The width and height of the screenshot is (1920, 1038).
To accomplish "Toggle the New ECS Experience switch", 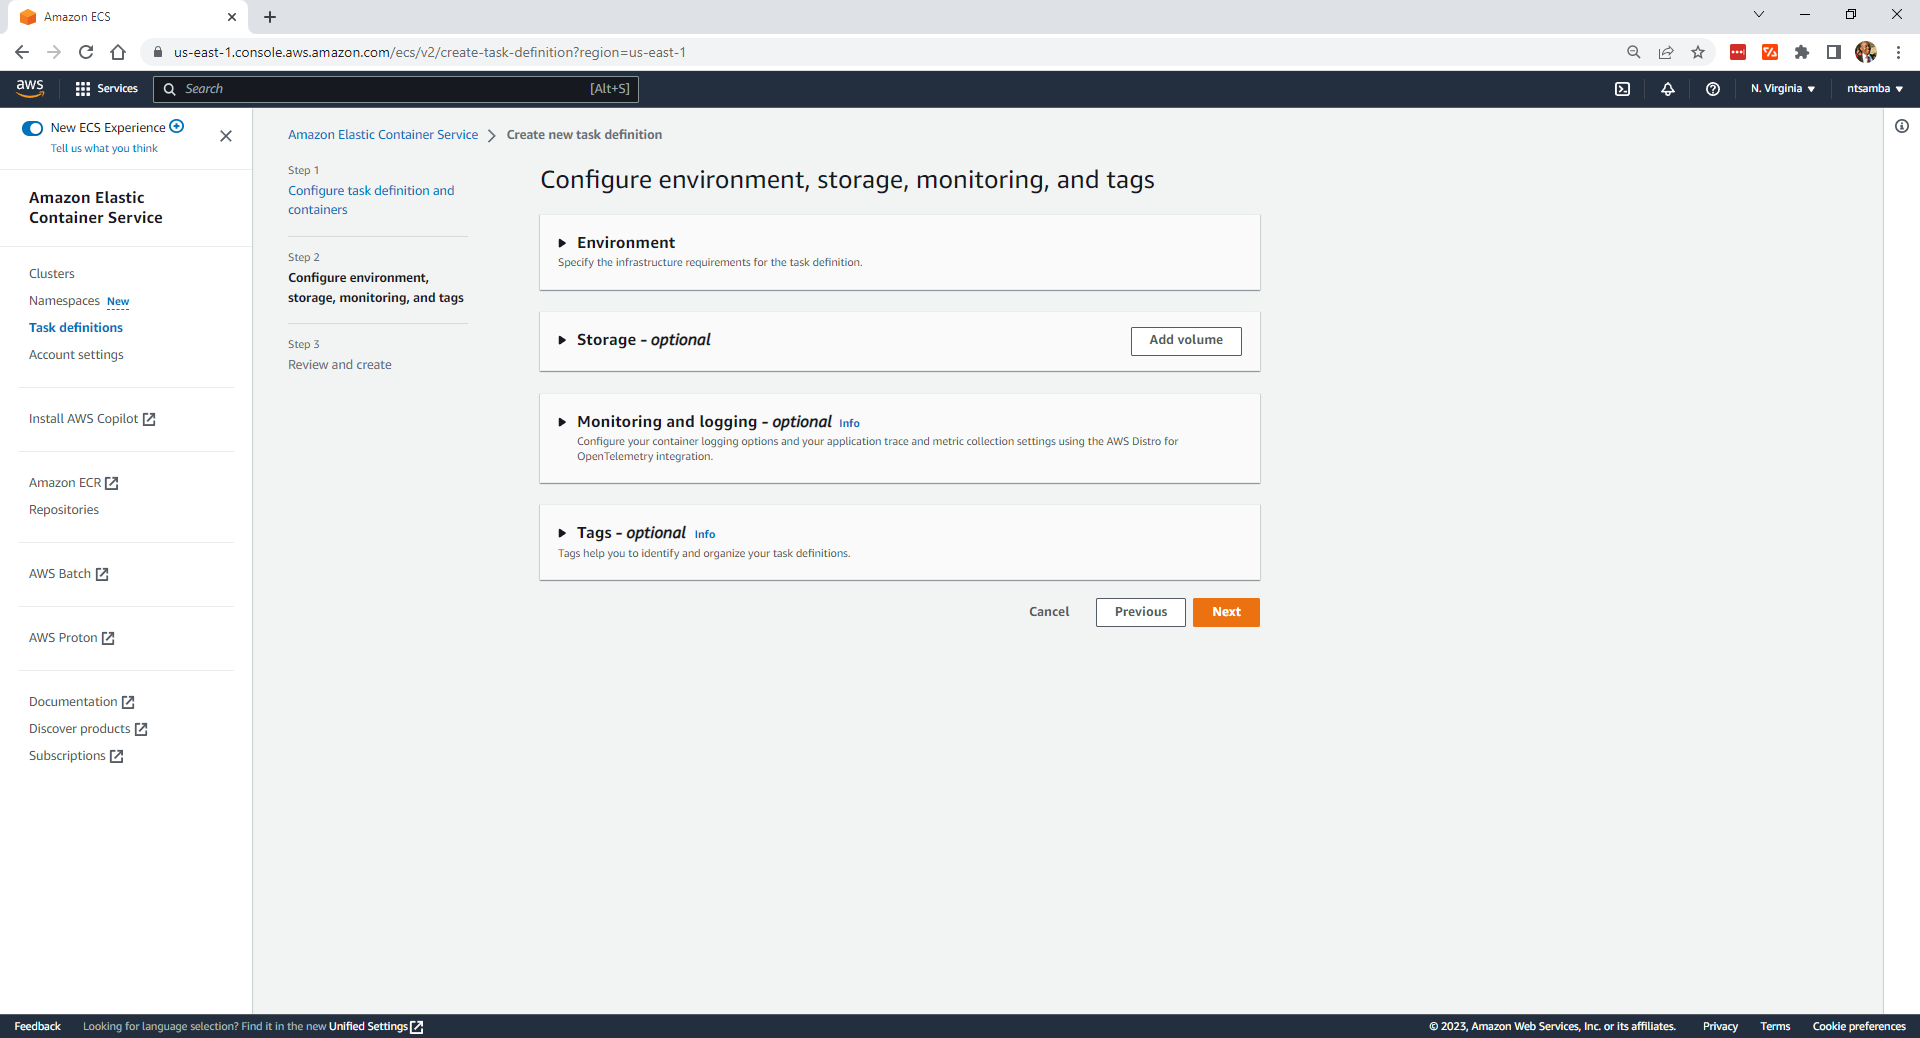I will click(33, 128).
